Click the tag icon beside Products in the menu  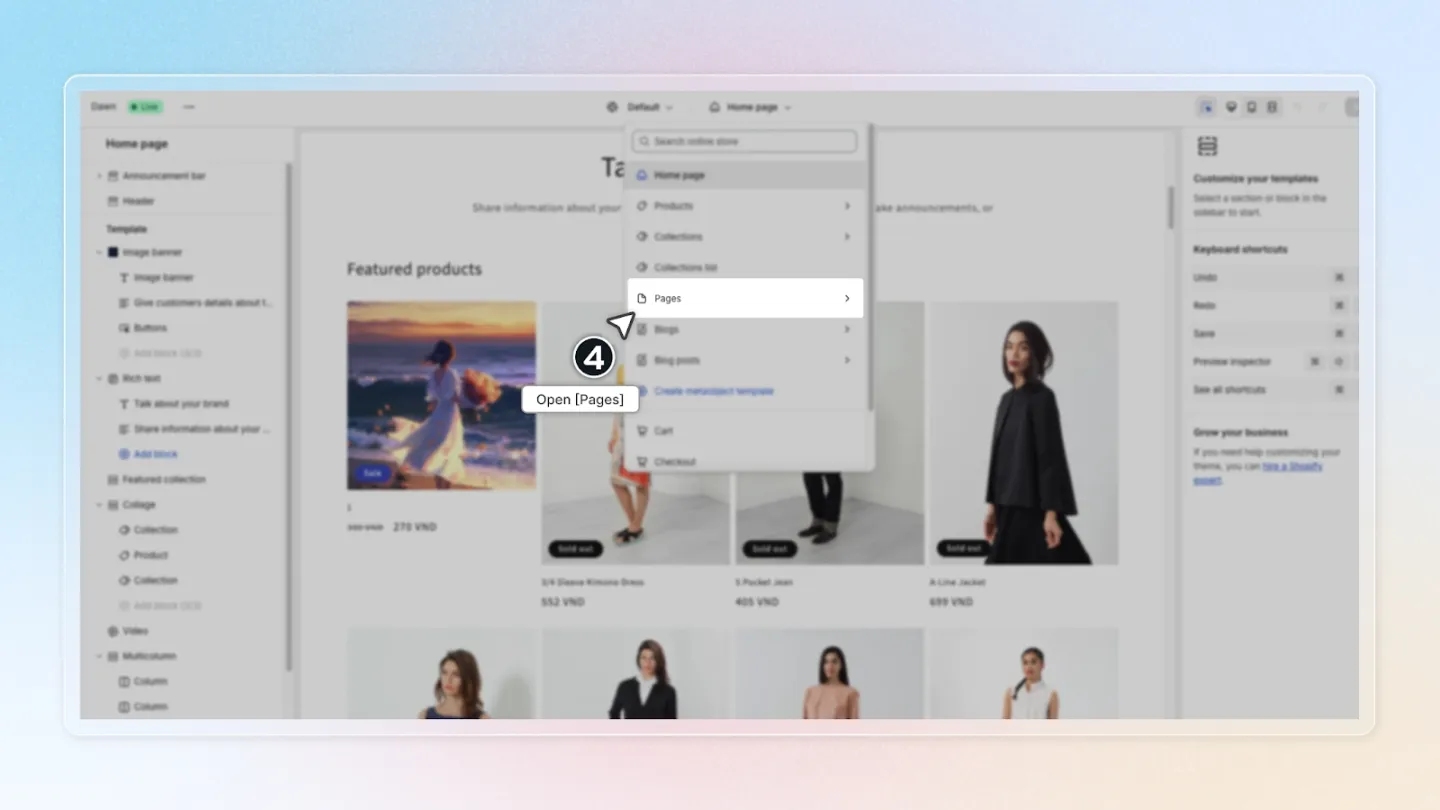pos(642,206)
